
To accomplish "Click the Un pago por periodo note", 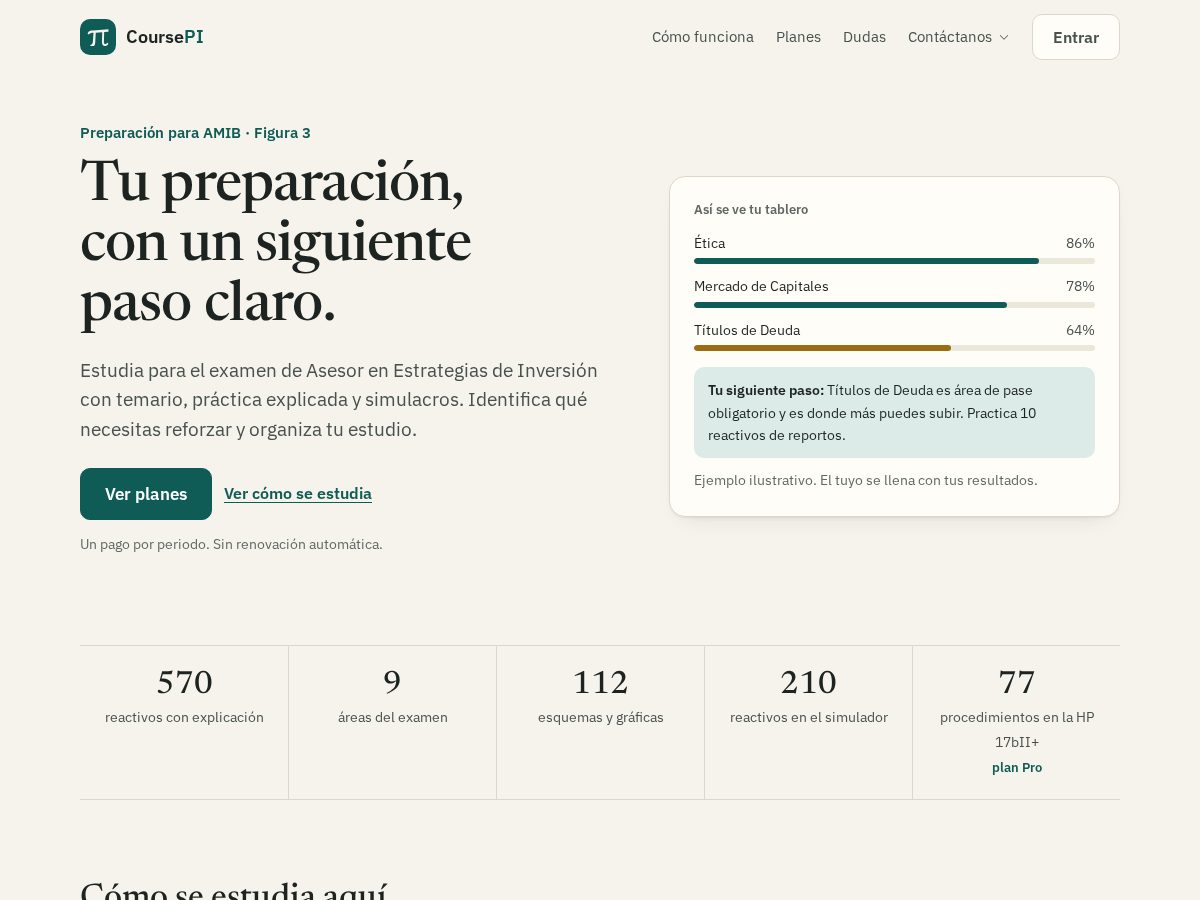I will click(x=231, y=544).
